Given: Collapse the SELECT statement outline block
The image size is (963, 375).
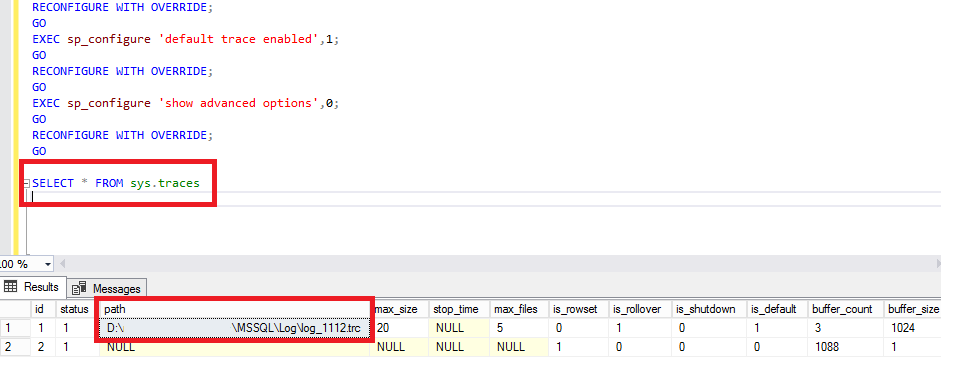Looking at the screenshot, I should 26,183.
